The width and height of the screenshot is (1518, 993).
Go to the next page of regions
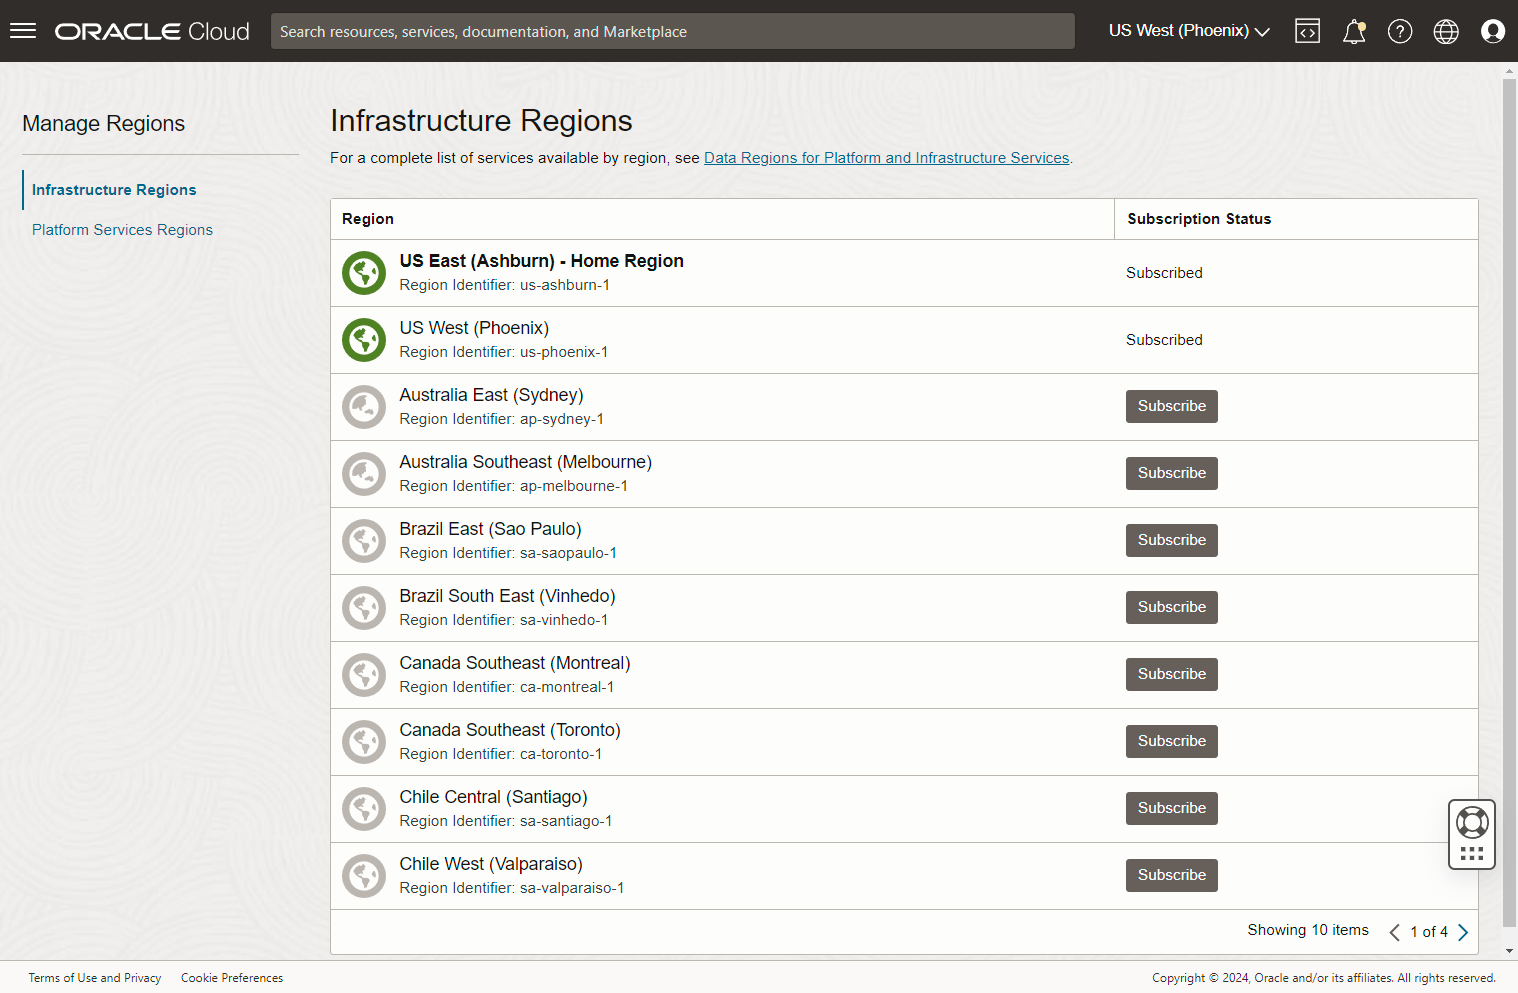[1463, 932]
